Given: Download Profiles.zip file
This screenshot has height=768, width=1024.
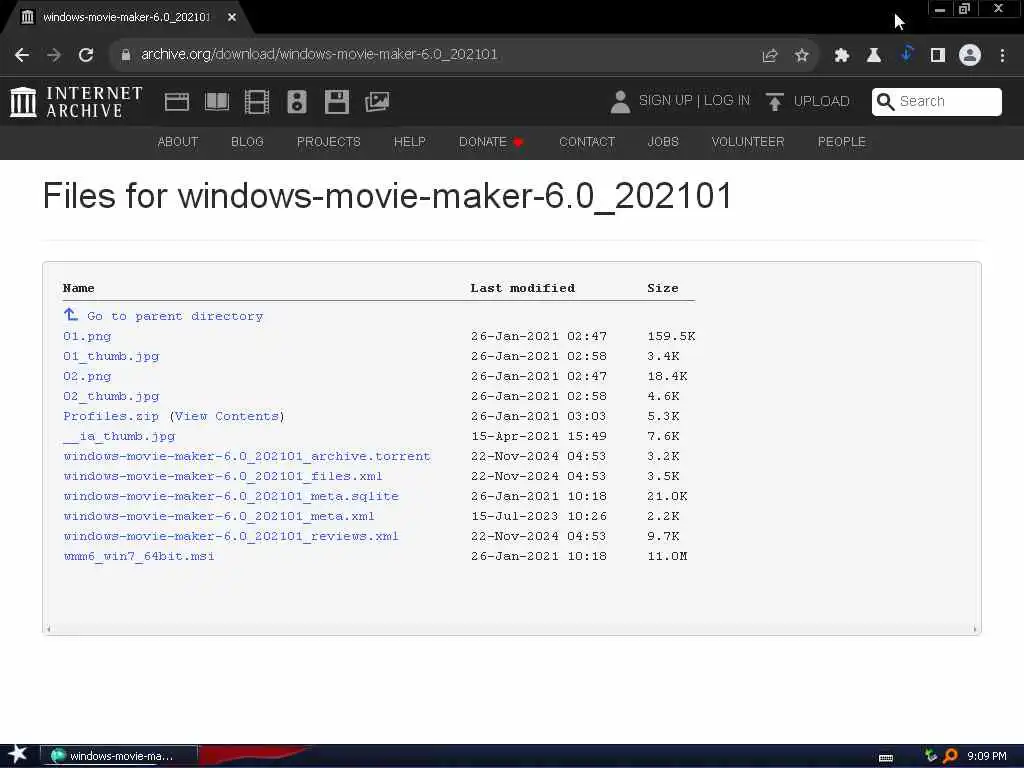Looking at the screenshot, I should tap(111, 416).
